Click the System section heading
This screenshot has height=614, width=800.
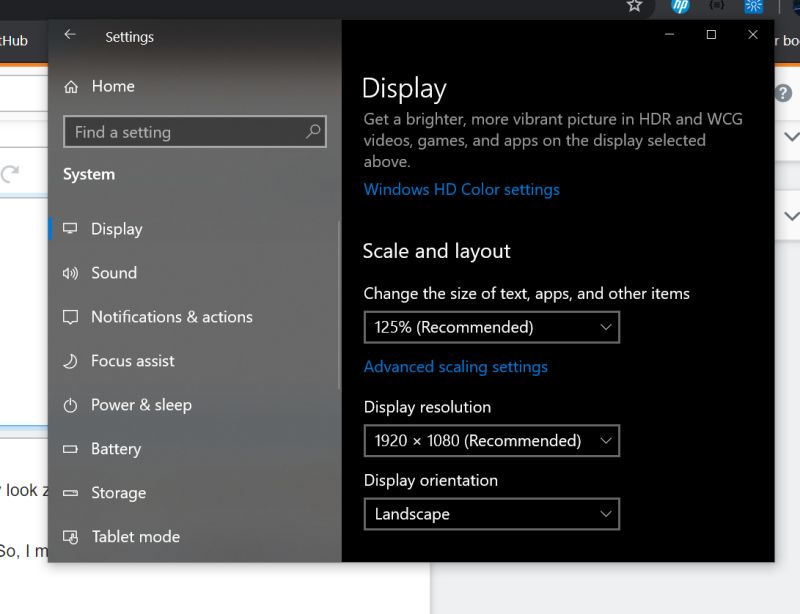[x=89, y=175]
